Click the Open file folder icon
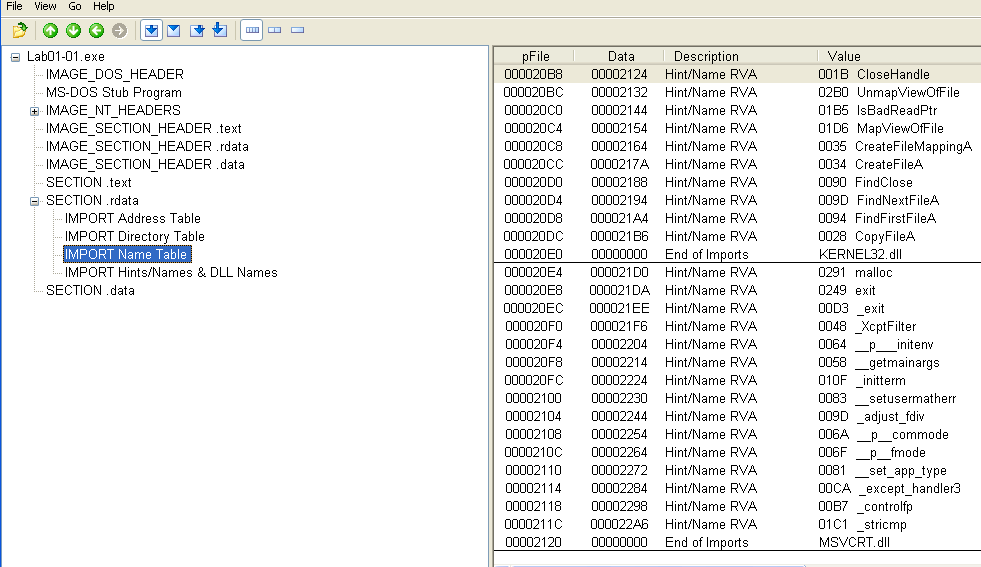Viewport: 981px width, 567px height. (x=19, y=30)
